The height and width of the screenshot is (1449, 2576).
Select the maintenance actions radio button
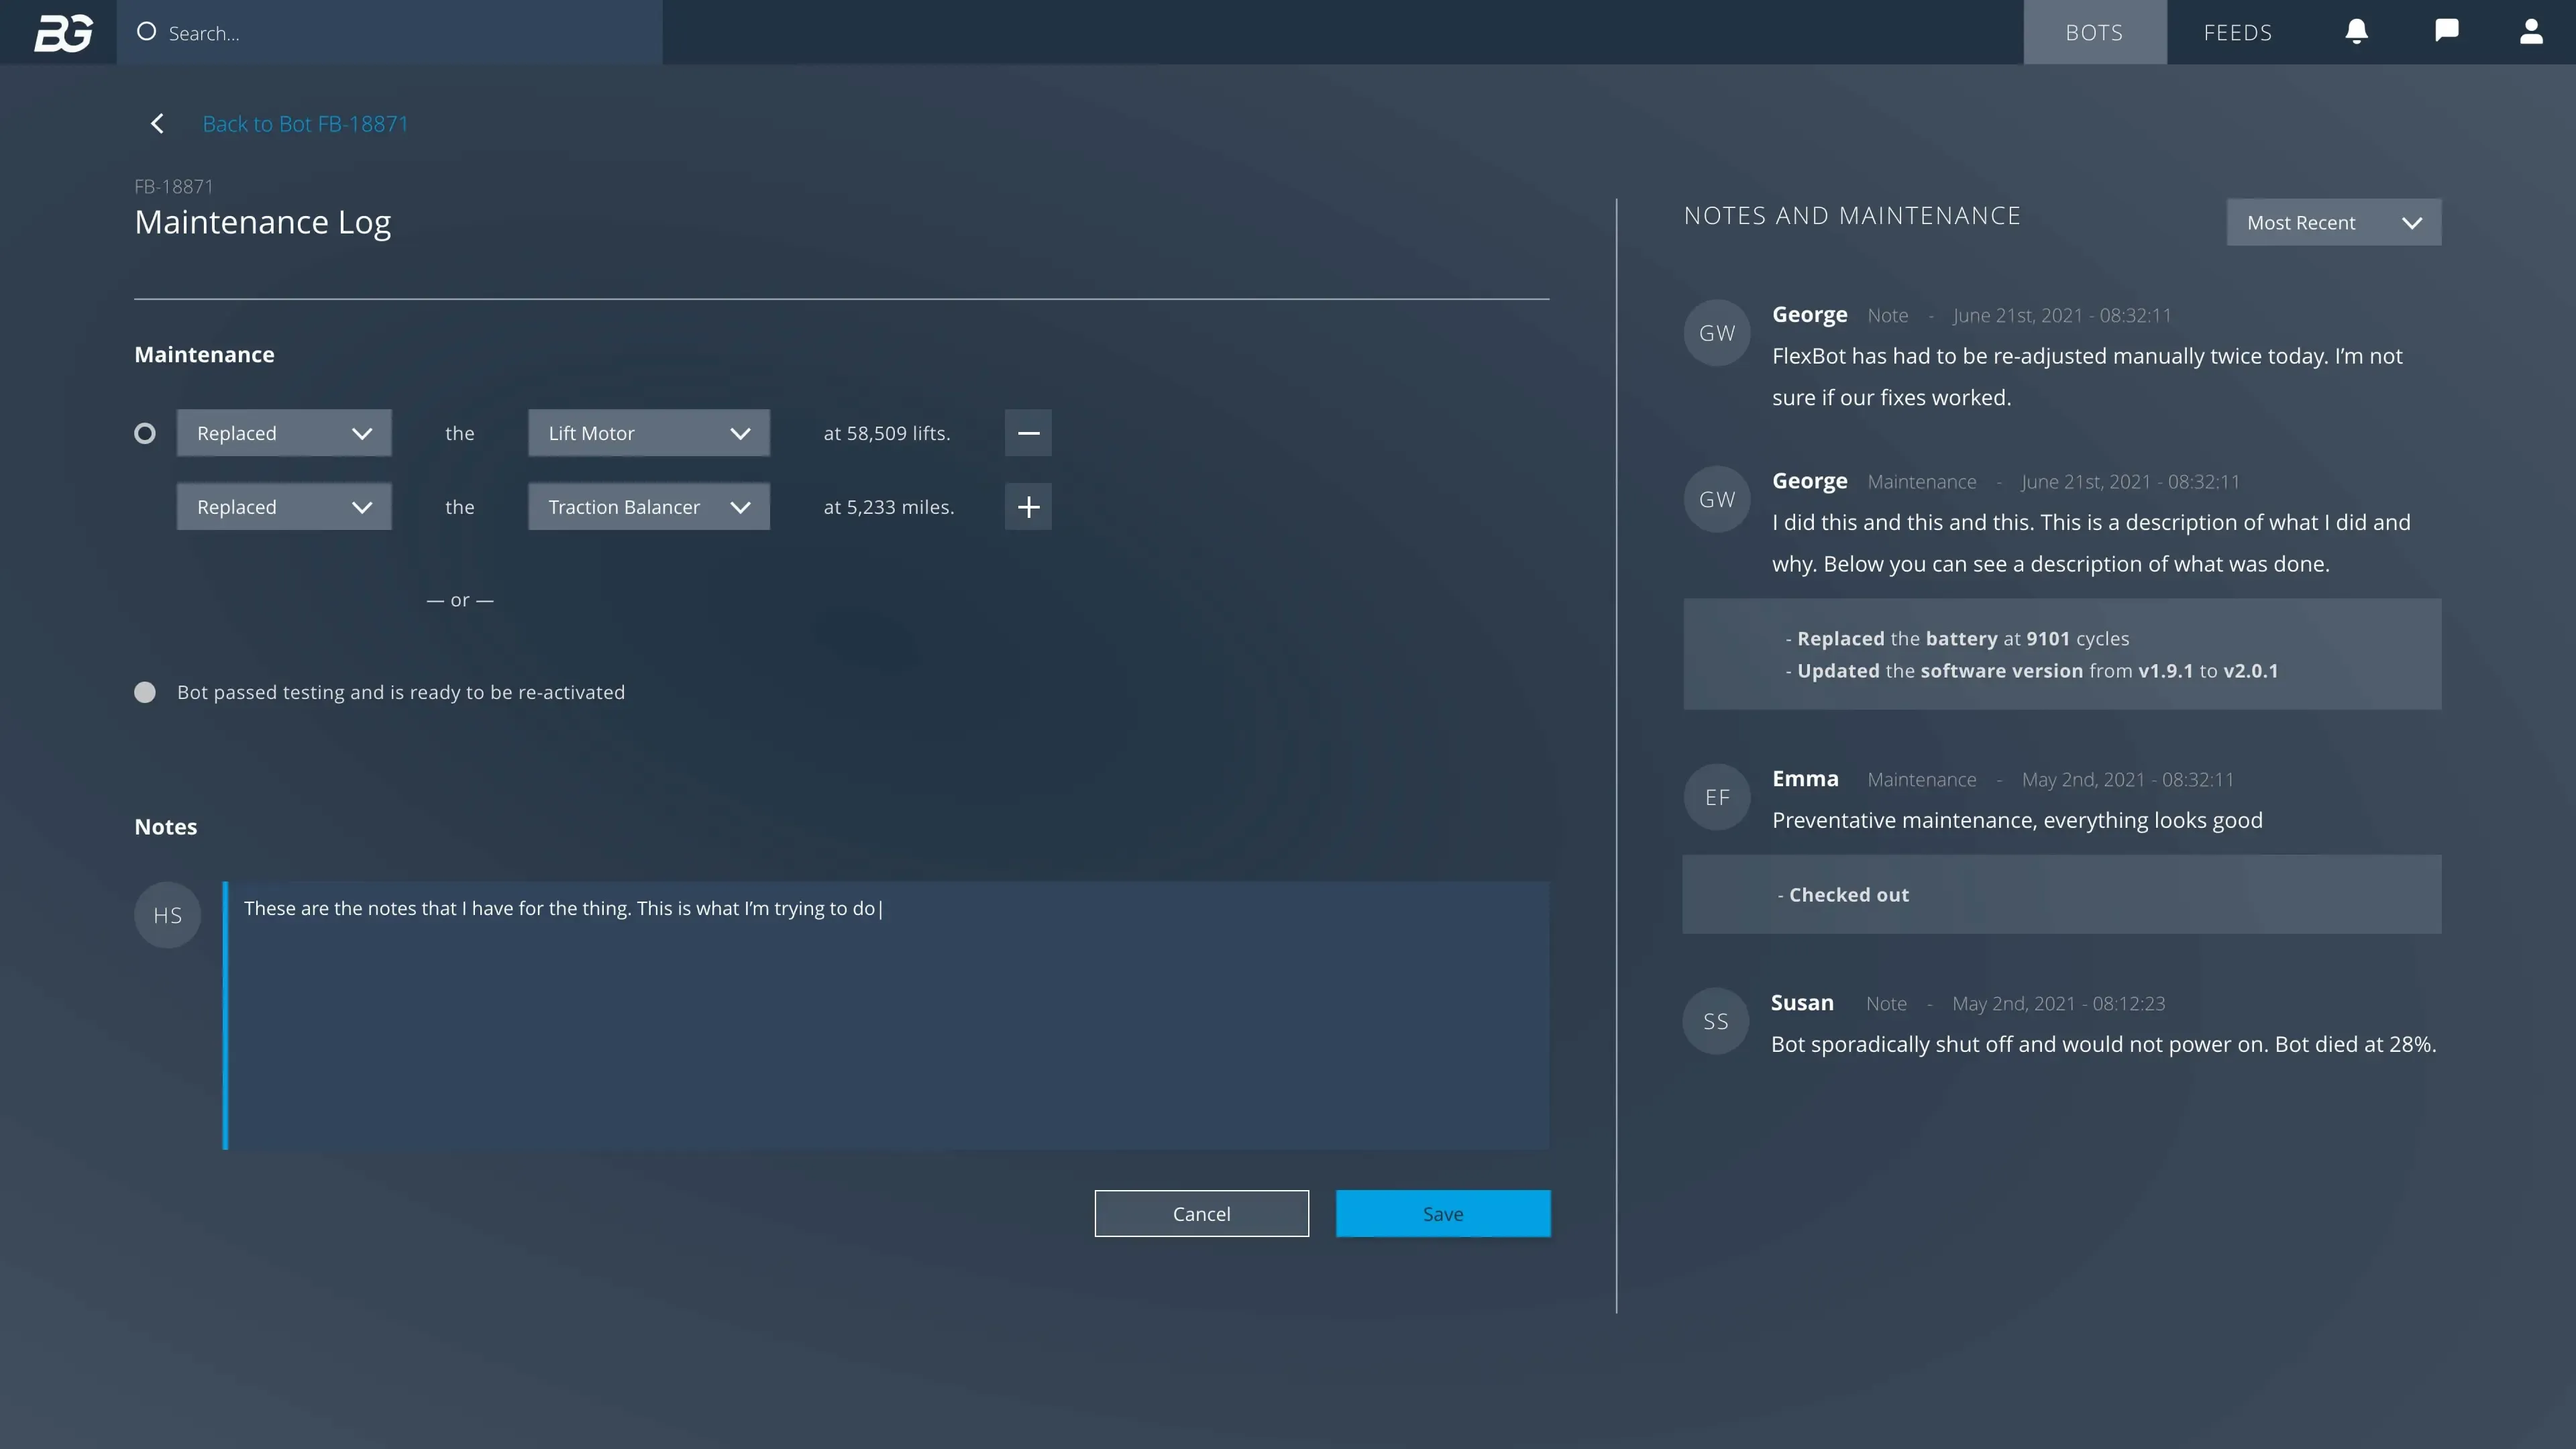pos(145,433)
